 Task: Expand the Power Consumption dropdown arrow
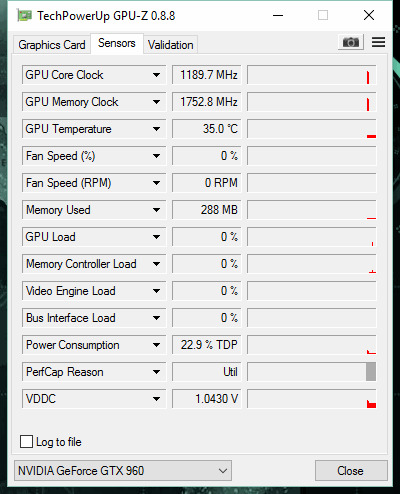pos(156,345)
